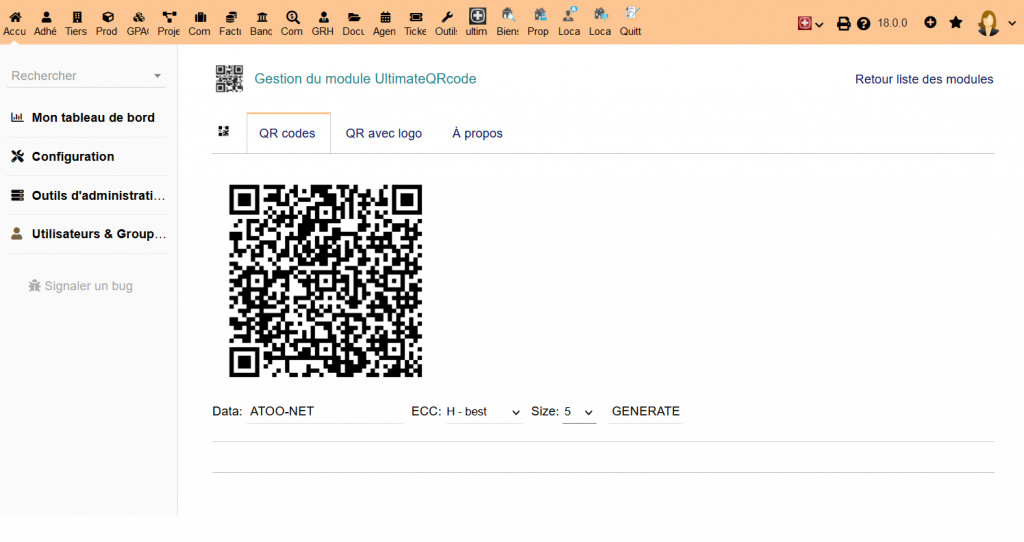Image resolution: width=1024 pixels, height=542 pixels.
Task: Open the Outils wrench icon
Action: pyautogui.click(x=447, y=22)
